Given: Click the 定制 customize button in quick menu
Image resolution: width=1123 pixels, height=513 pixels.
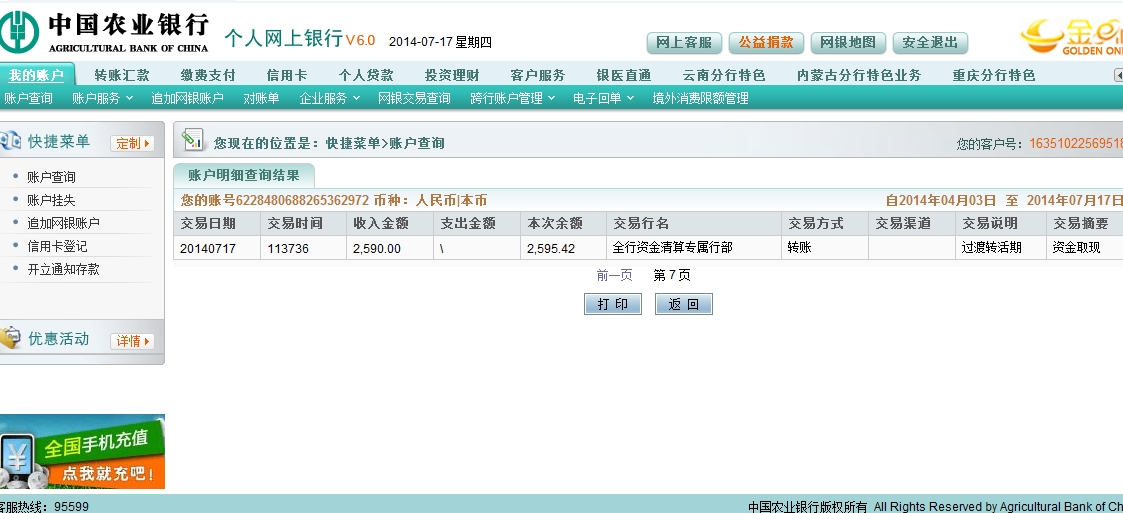Looking at the screenshot, I should (x=132, y=143).
